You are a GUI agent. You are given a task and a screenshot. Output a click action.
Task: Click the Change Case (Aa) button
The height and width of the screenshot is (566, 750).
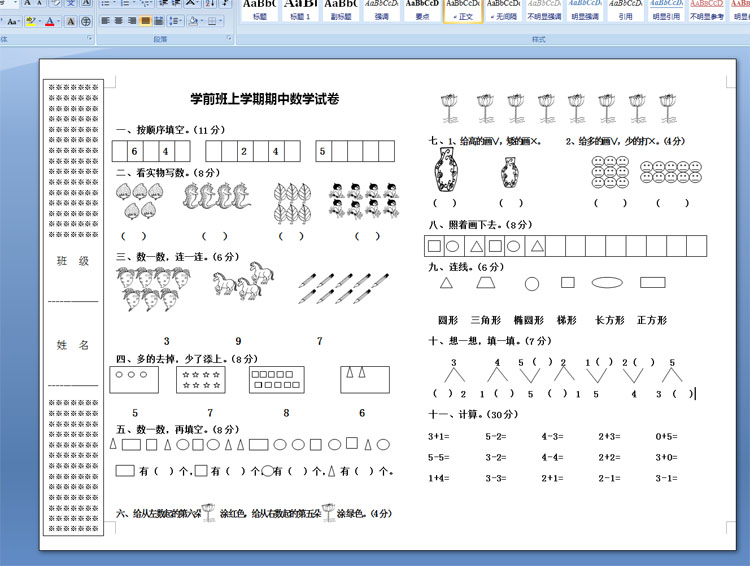(11, 21)
